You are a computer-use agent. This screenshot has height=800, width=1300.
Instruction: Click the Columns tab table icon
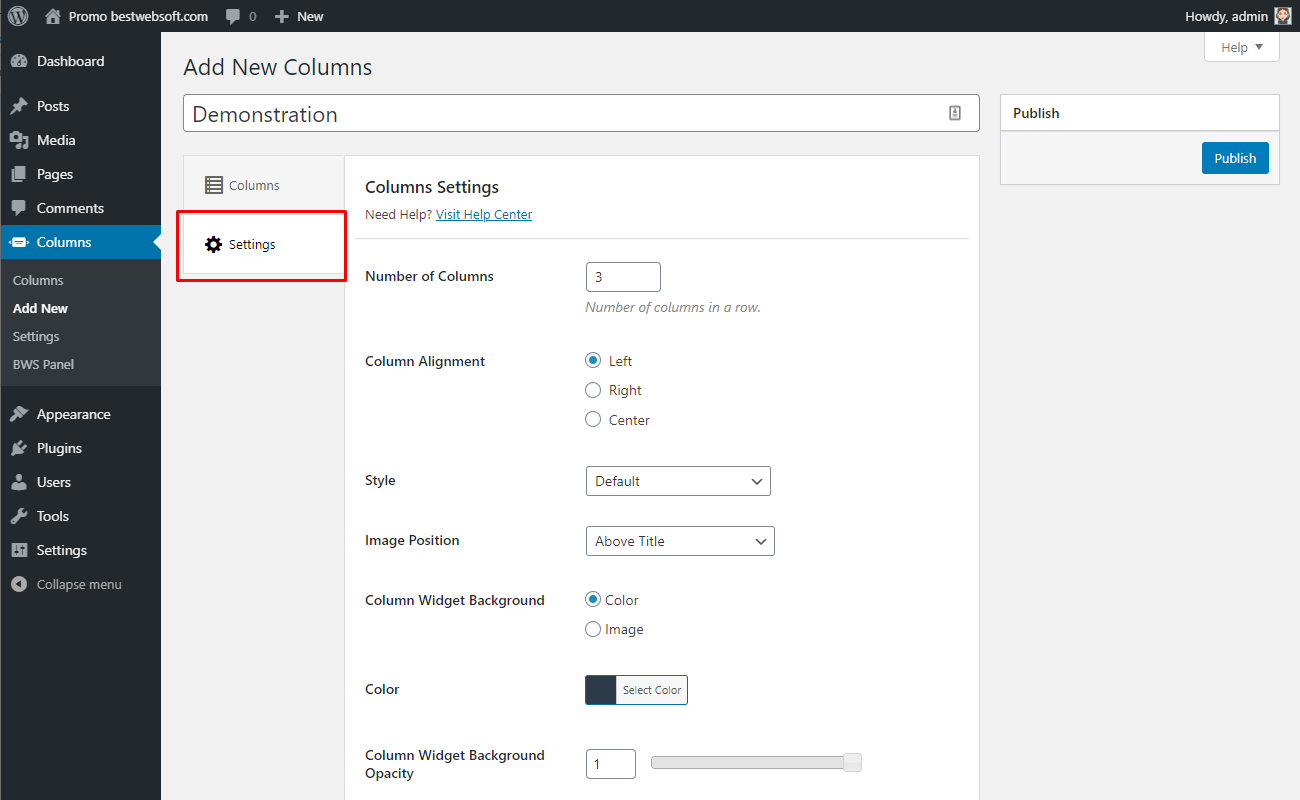click(x=213, y=185)
